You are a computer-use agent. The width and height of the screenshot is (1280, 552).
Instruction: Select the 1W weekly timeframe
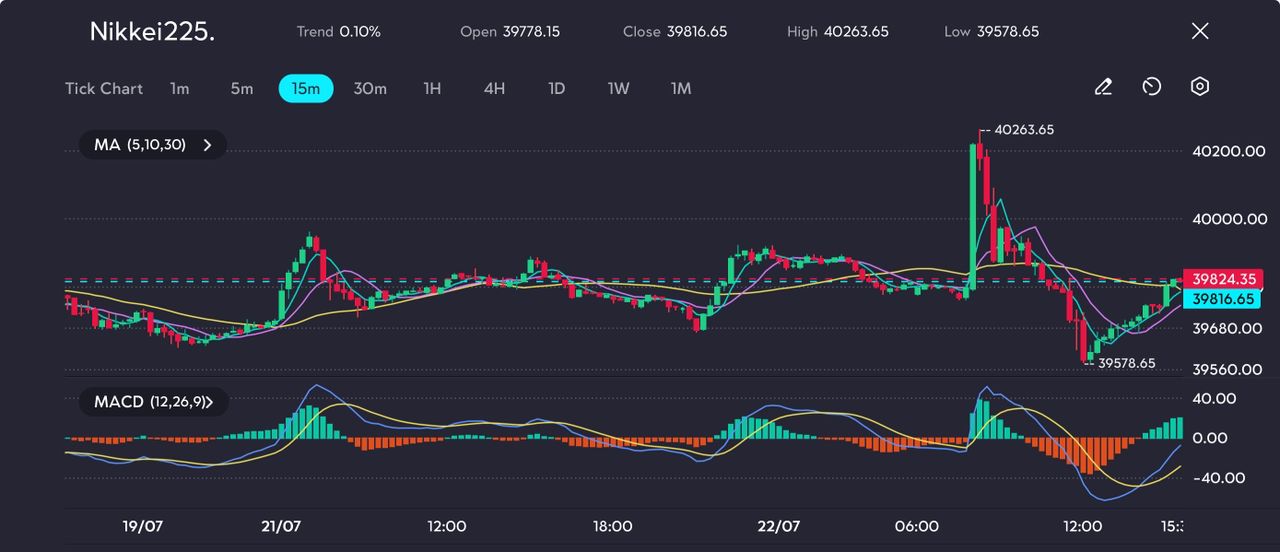point(619,89)
